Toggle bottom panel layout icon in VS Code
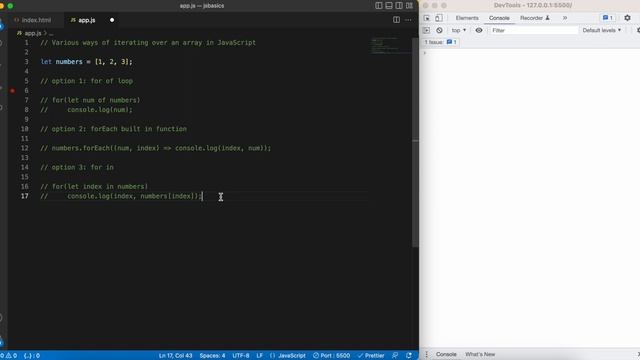The height and width of the screenshot is (360, 640). (389, 6)
